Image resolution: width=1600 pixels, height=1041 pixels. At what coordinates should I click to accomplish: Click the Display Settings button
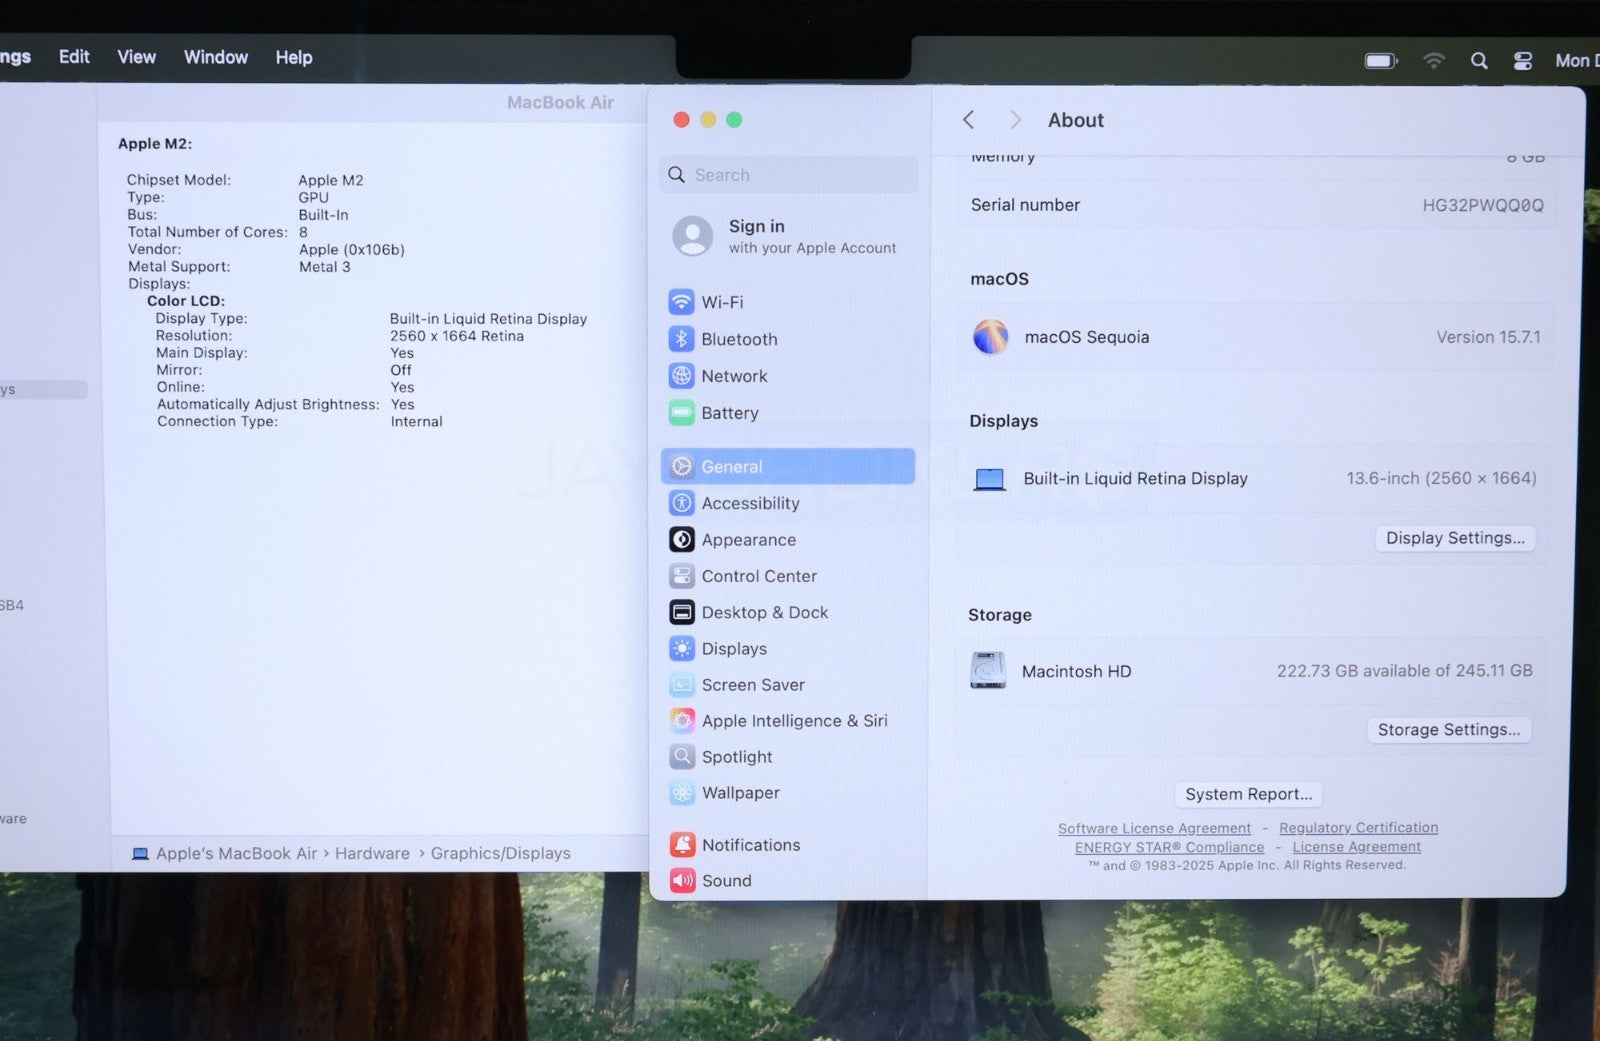(x=1454, y=538)
